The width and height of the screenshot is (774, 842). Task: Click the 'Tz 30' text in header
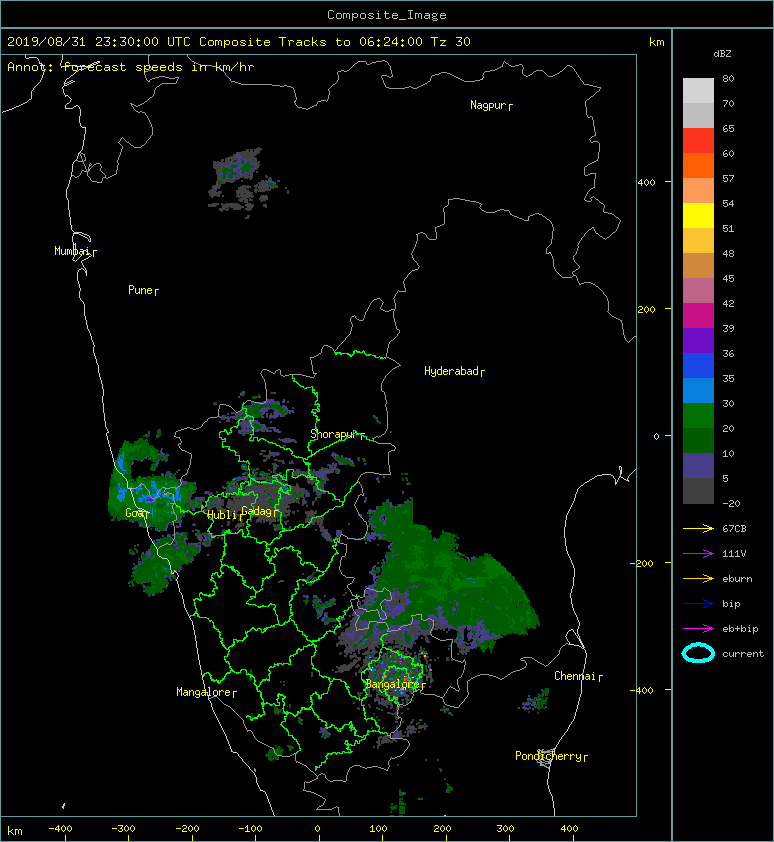point(451,42)
